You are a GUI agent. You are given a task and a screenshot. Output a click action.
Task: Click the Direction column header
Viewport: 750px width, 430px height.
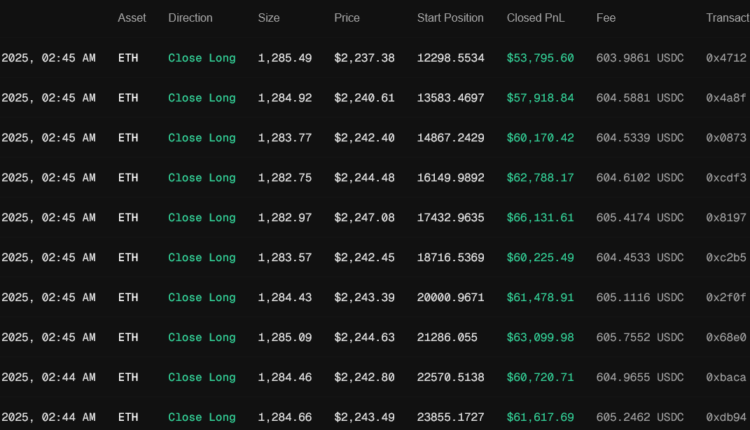click(190, 18)
